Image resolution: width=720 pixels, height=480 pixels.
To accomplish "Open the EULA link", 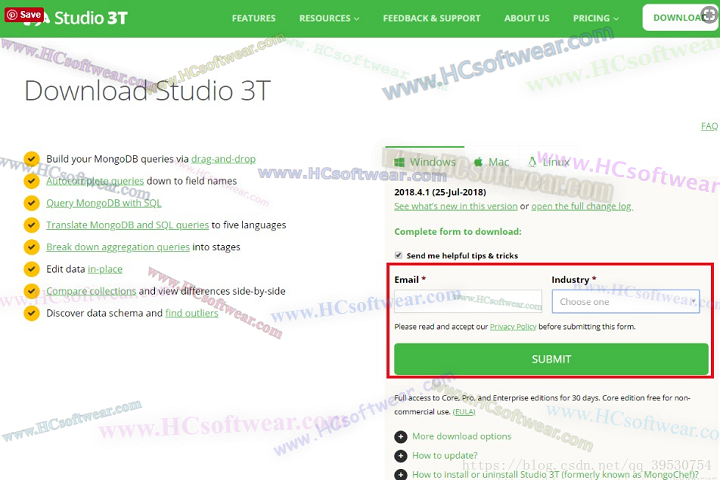I will [464, 412].
